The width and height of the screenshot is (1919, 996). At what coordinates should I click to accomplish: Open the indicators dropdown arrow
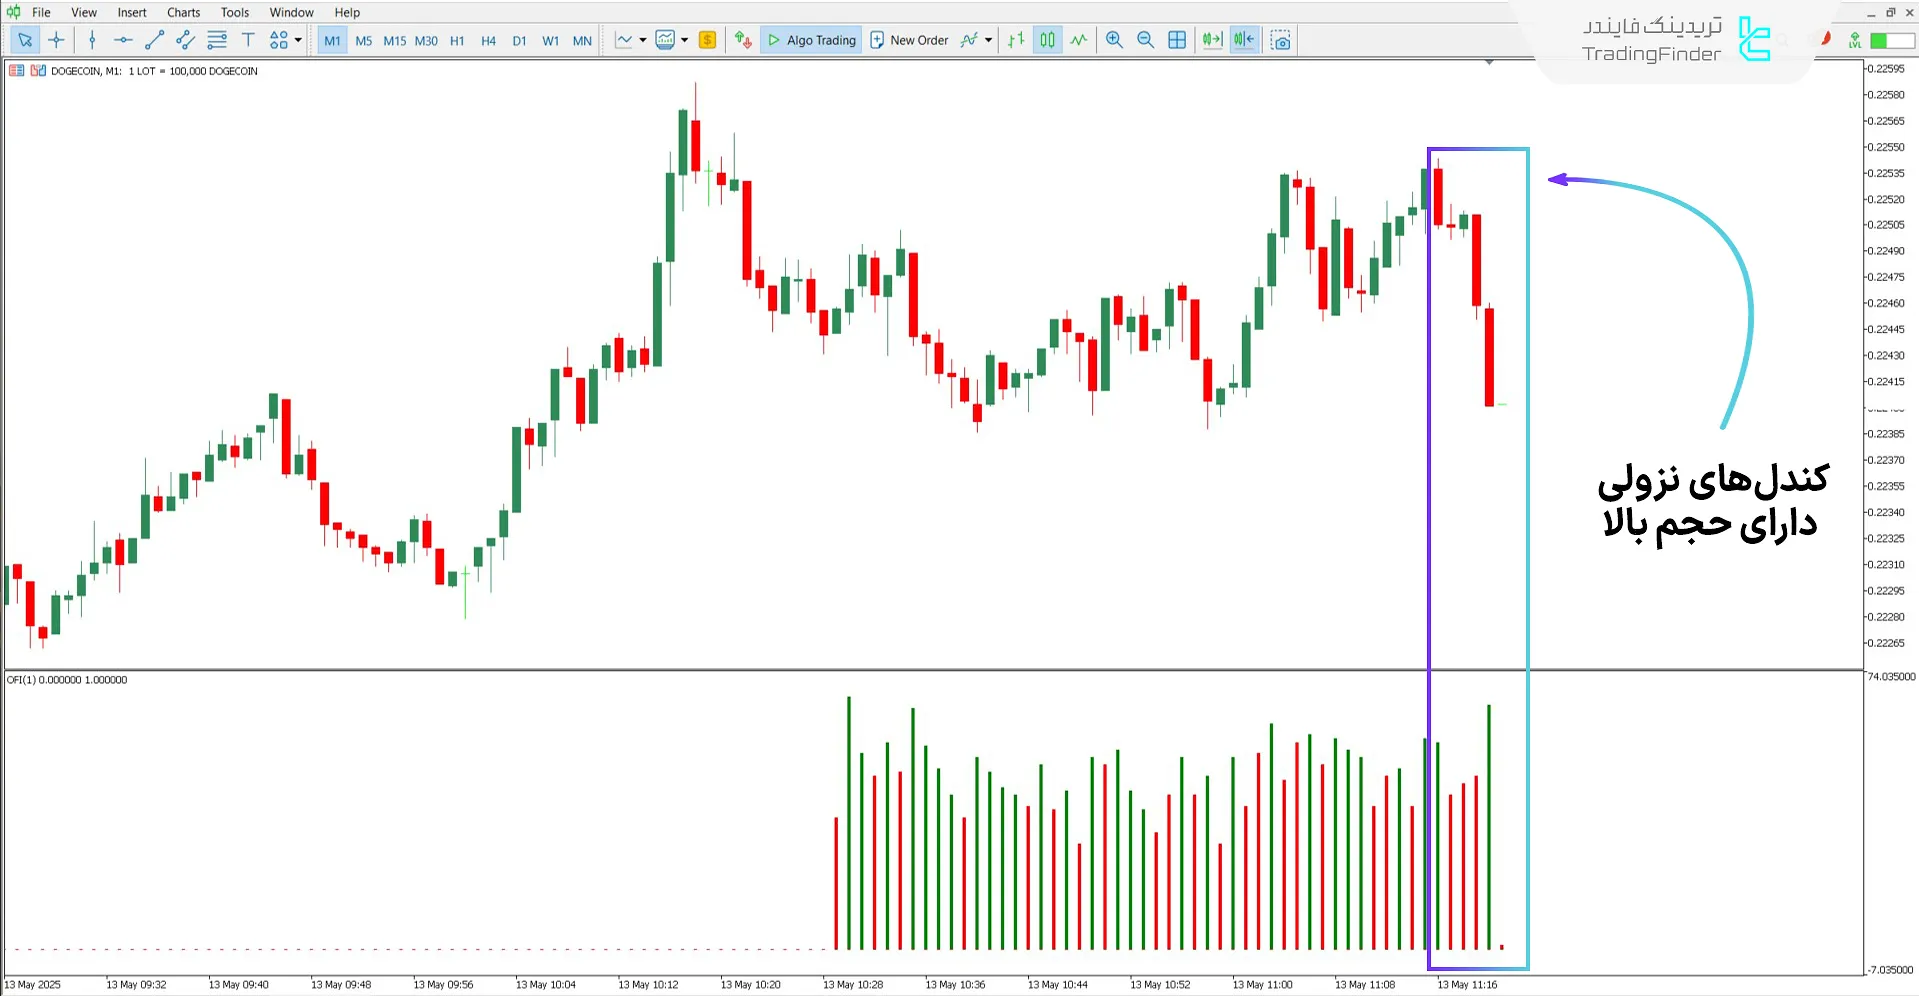[x=990, y=40]
